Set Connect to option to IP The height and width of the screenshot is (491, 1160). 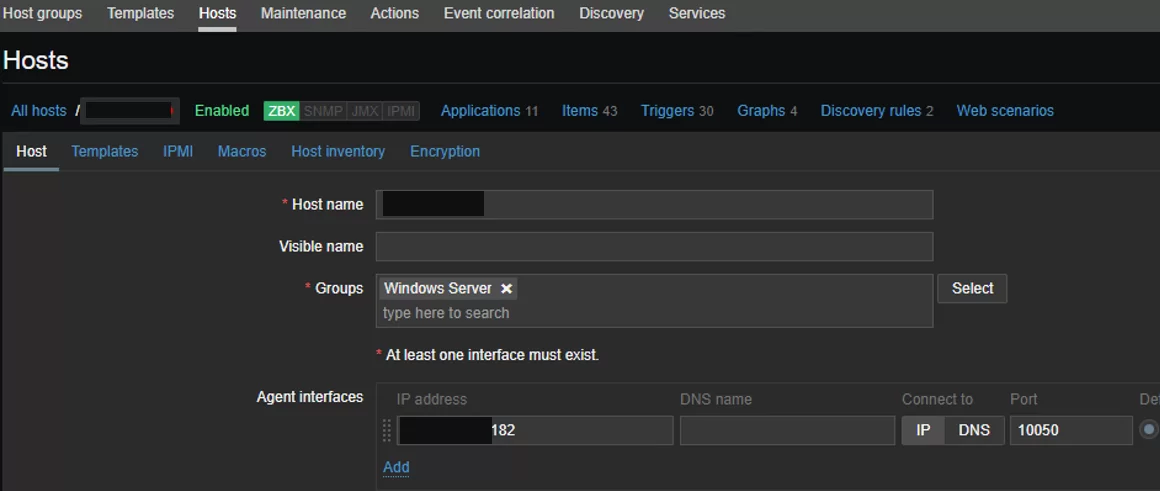[923, 430]
